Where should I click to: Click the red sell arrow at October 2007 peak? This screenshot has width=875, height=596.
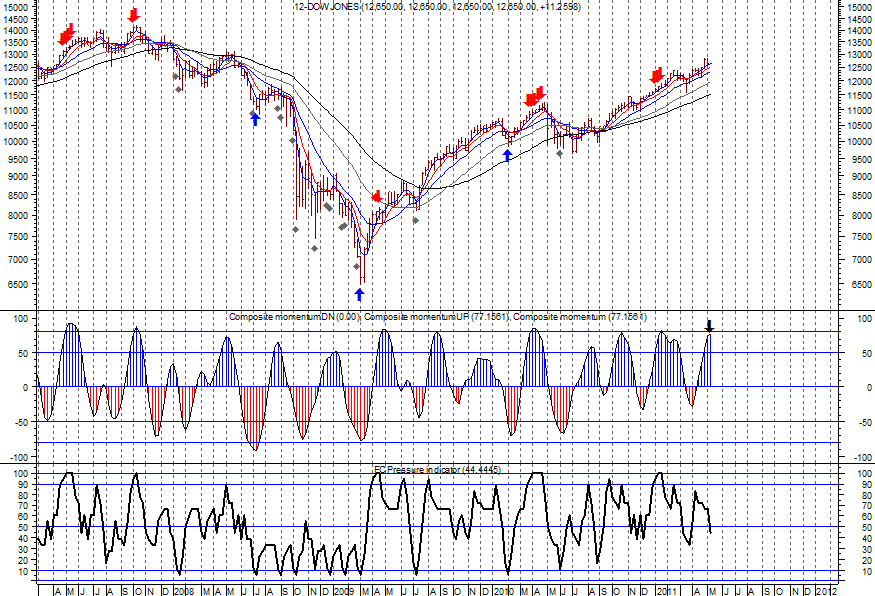point(133,15)
